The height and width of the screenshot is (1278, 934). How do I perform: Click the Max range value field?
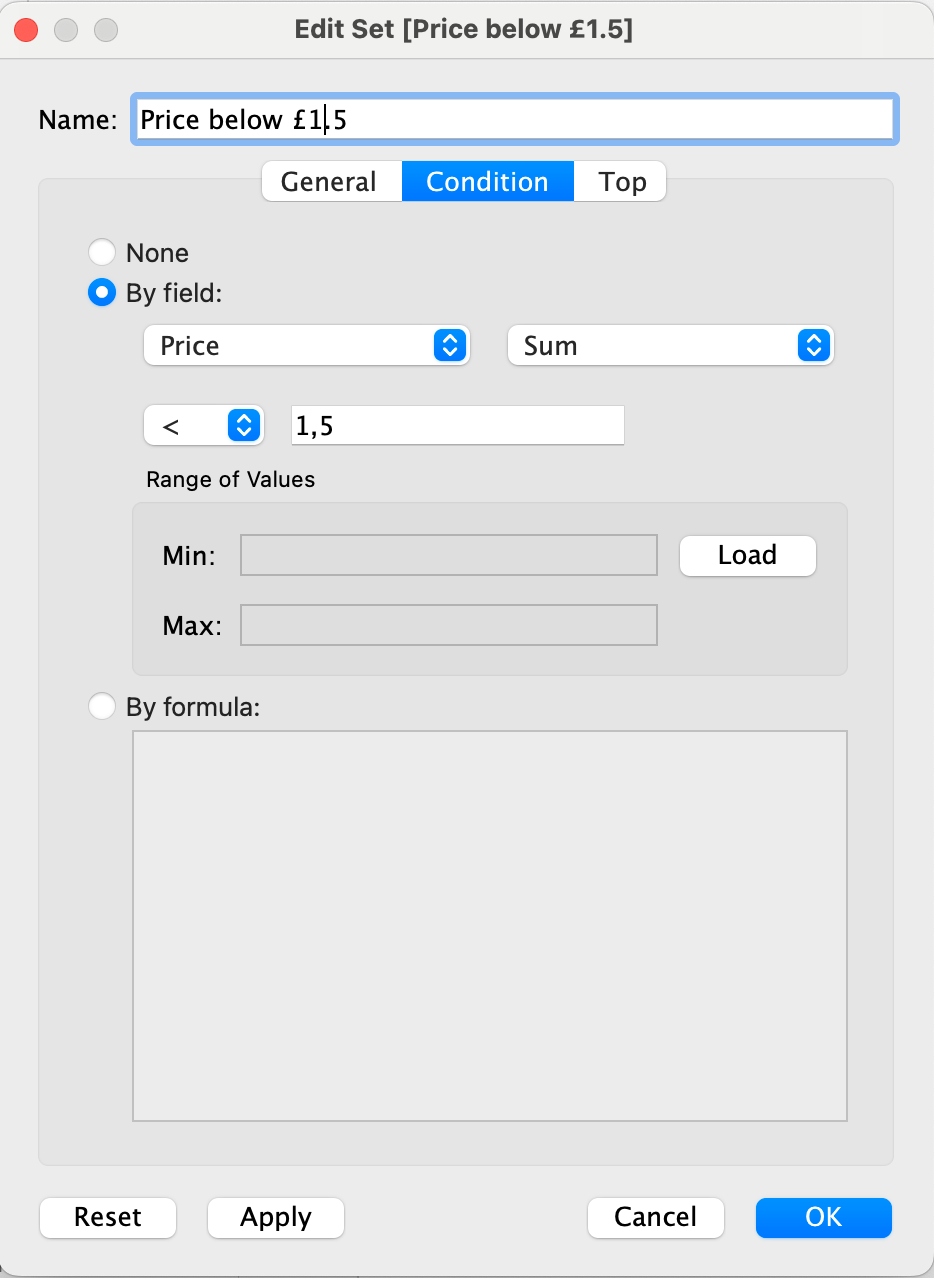(449, 625)
